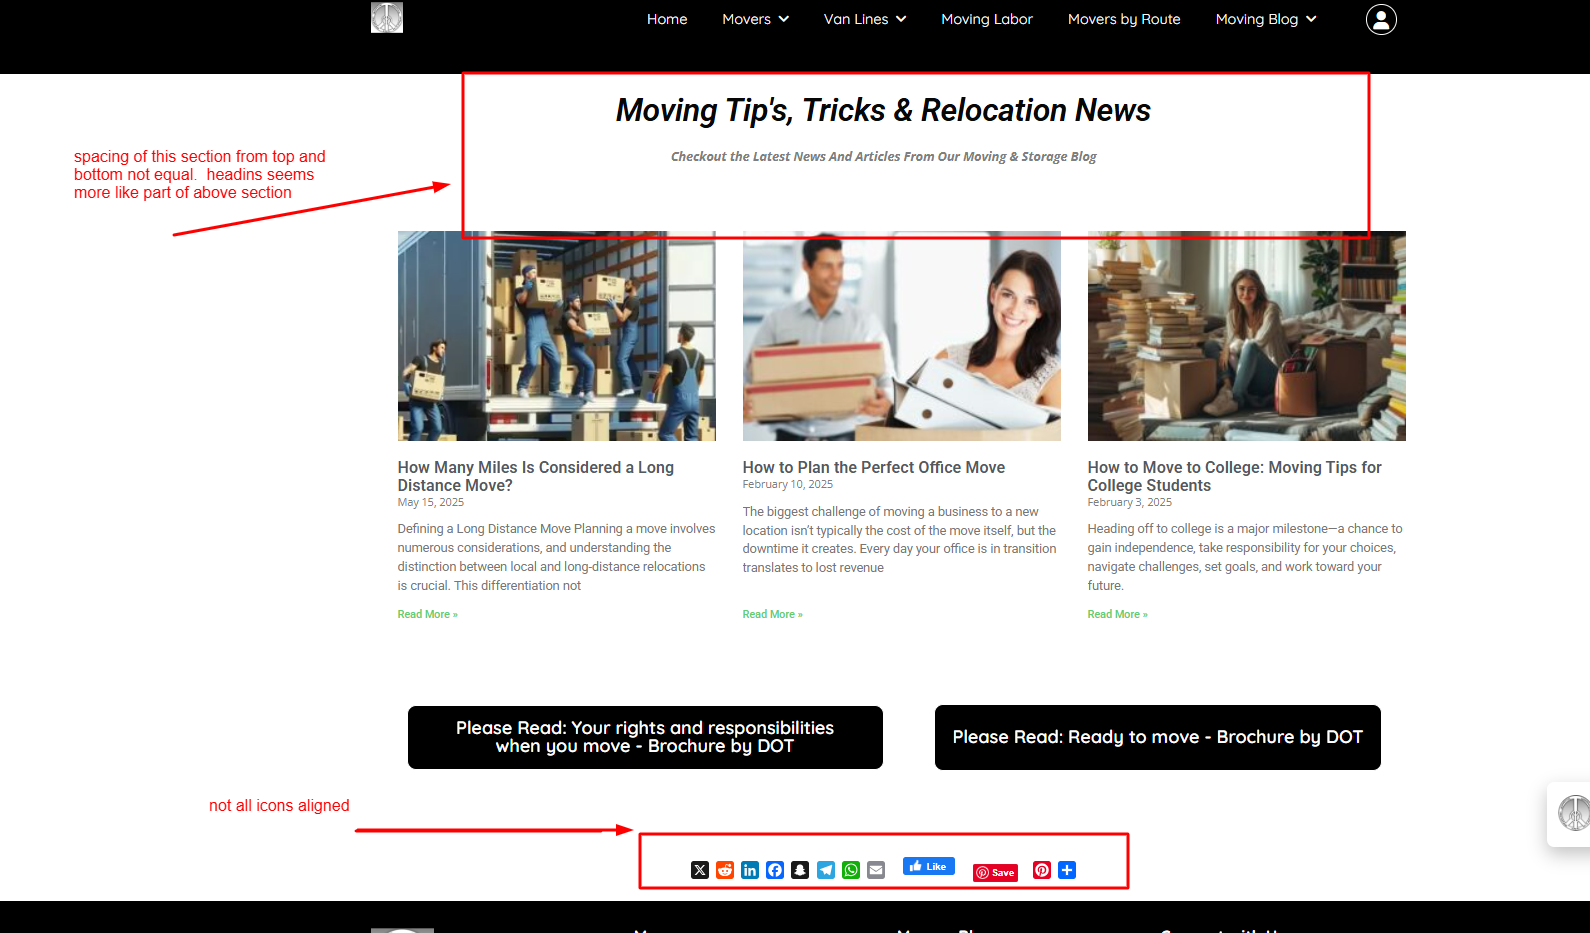Open the blue plus more-sharing icon

(1067, 870)
